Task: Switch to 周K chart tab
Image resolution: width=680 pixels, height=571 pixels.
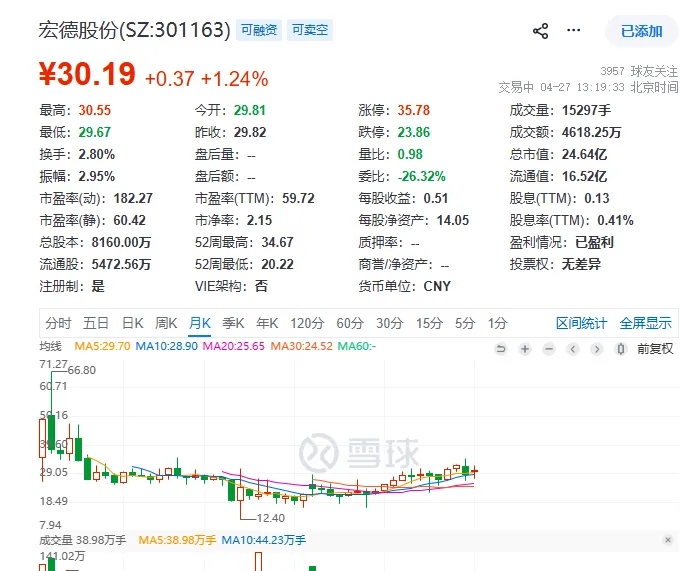Action: point(166,323)
